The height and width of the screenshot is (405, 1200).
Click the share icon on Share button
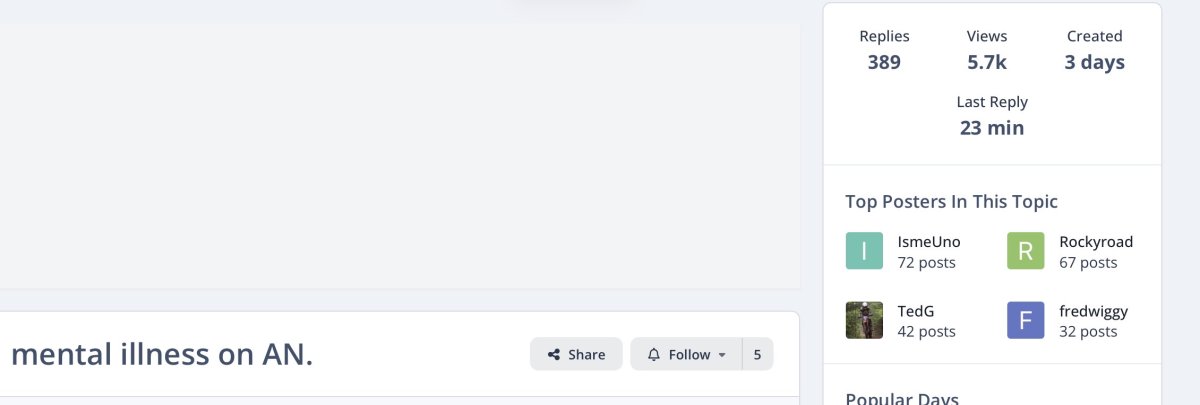coord(553,354)
